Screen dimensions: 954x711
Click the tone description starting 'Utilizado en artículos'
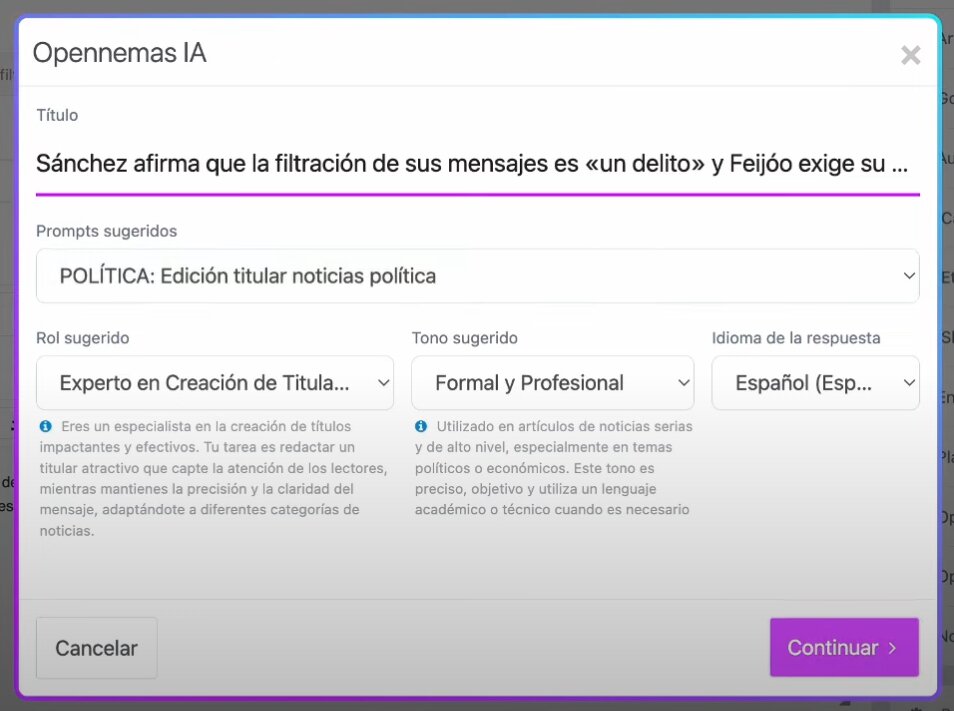554,468
